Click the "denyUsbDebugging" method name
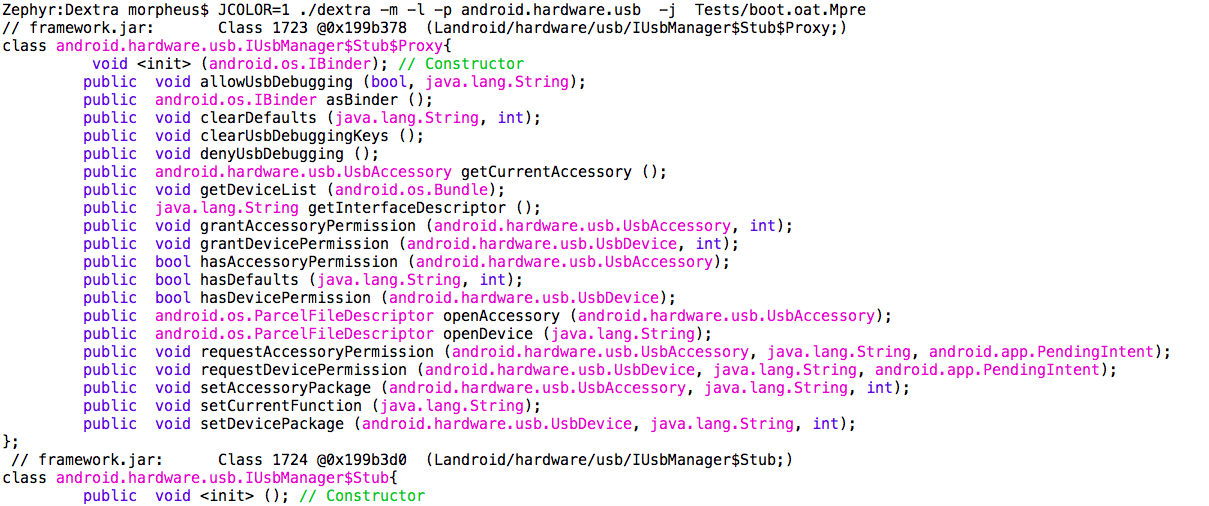This screenshot has width=1209, height=506. pyautogui.click(x=272, y=154)
